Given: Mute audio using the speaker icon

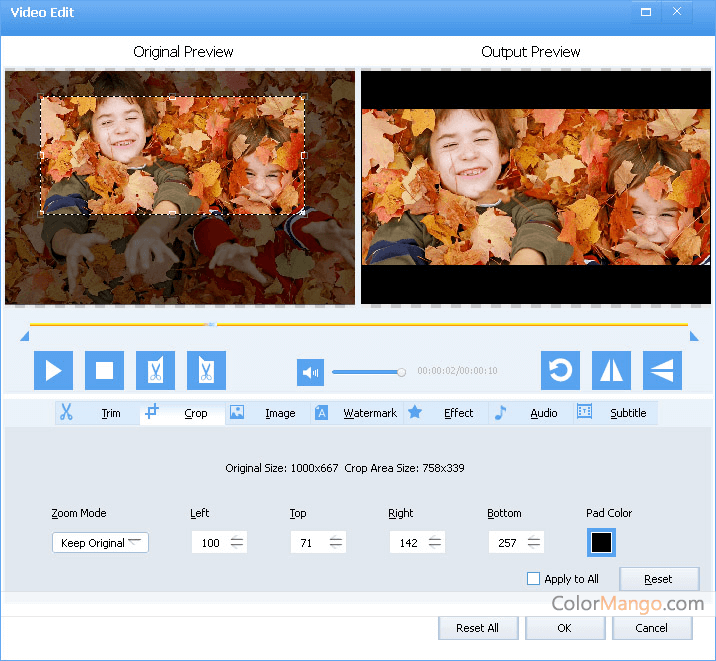Looking at the screenshot, I should 311,372.
